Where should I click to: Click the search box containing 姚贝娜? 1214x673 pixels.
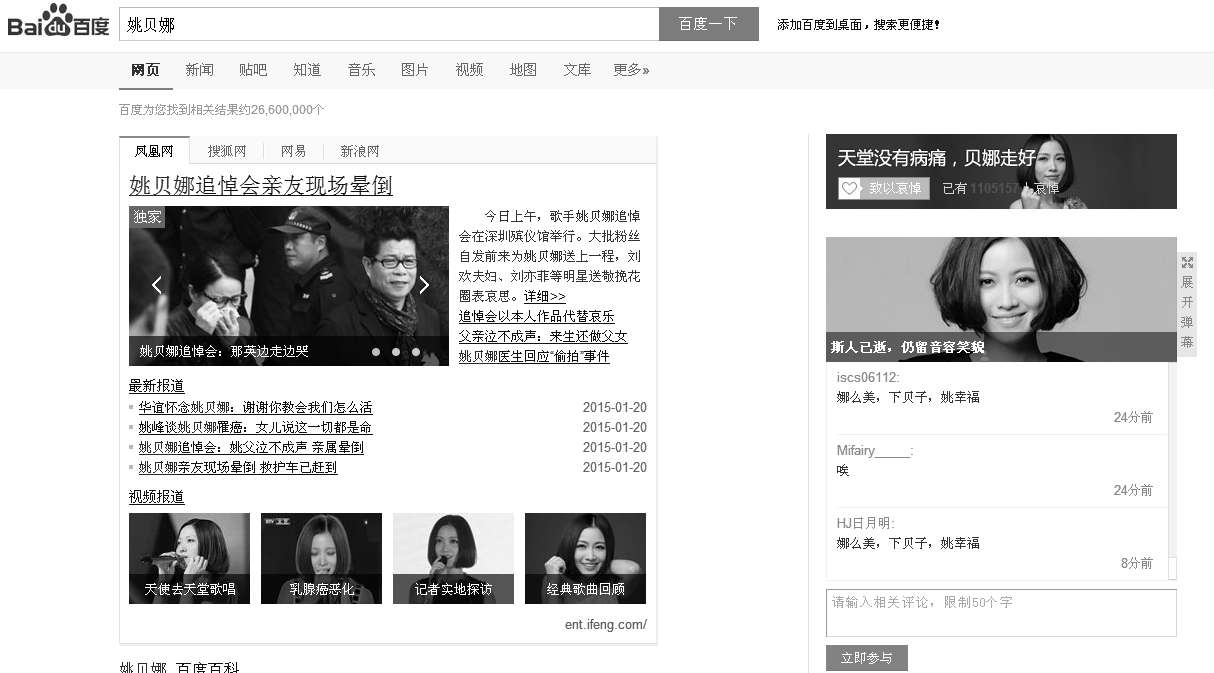tap(389, 24)
